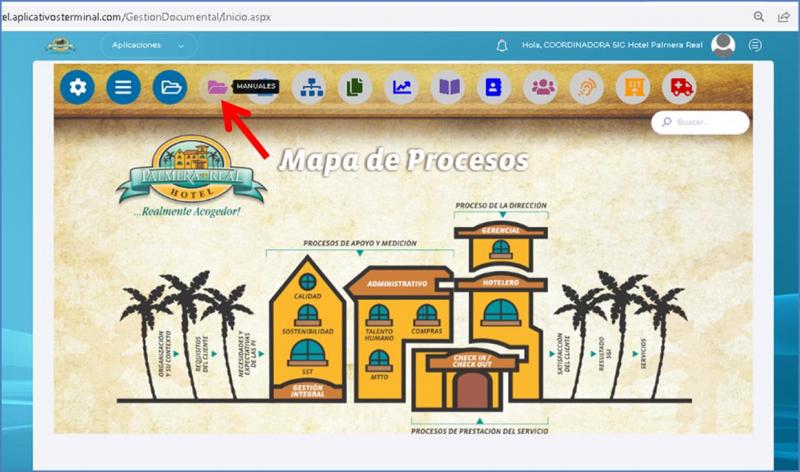Click the blue contact card icon

[494, 87]
